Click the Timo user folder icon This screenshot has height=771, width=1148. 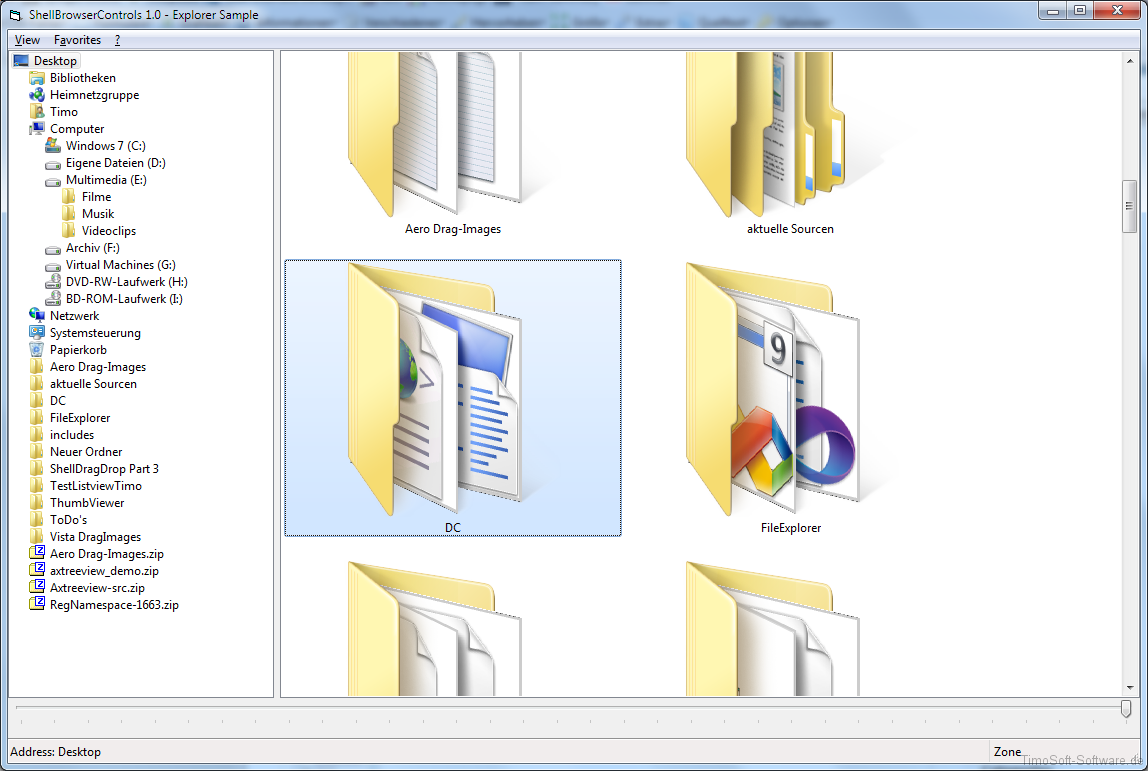pyautogui.click(x=37, y=111)
